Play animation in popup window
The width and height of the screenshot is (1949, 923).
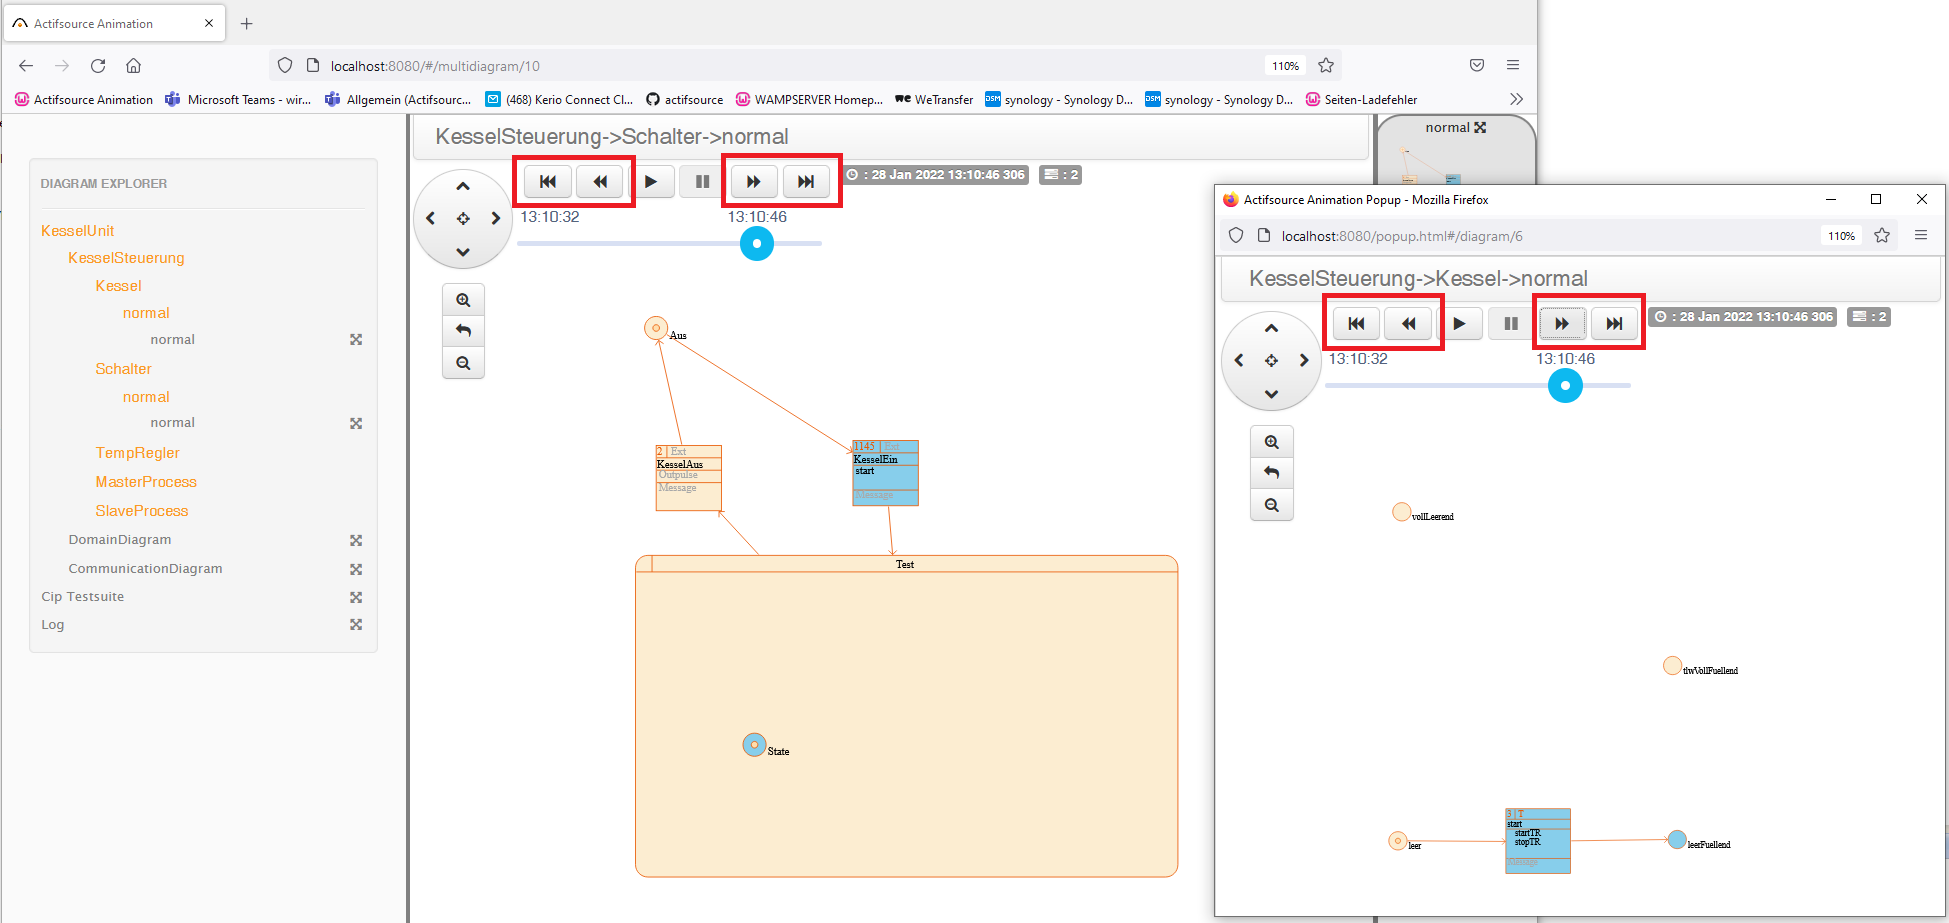click(x=1460, y=324)
